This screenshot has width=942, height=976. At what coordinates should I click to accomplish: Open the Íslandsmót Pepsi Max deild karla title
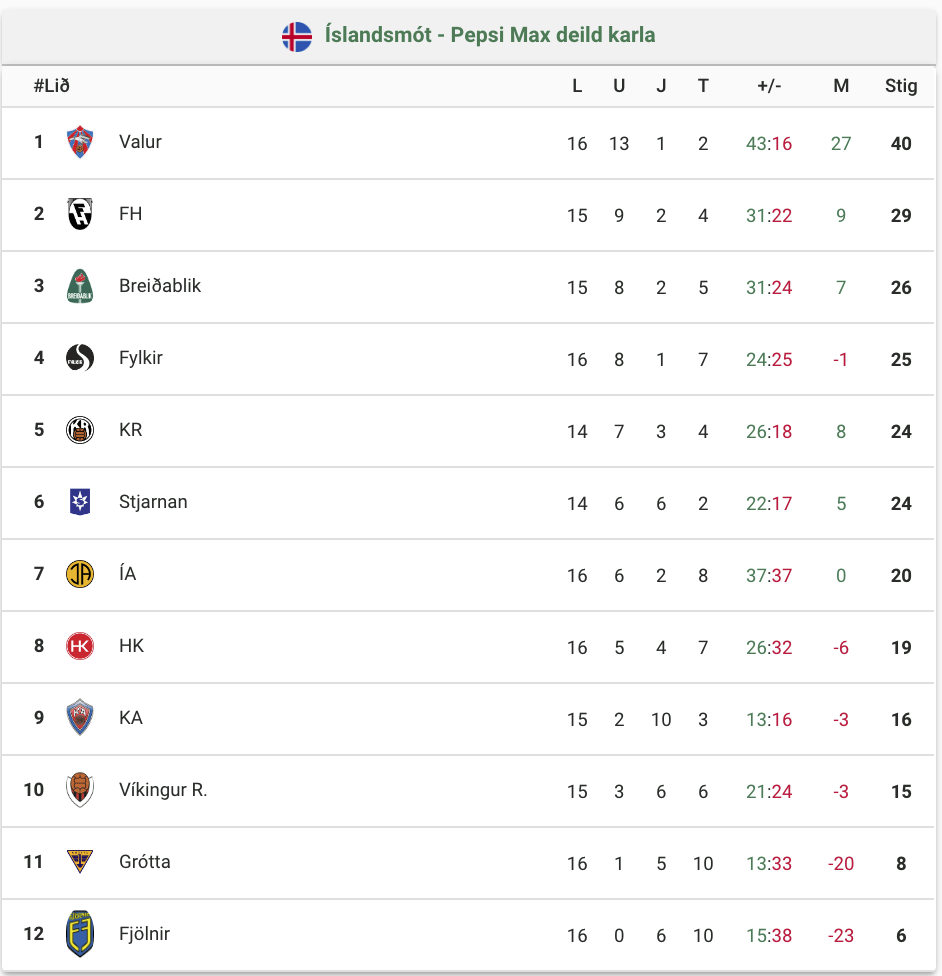click(489, 35)
